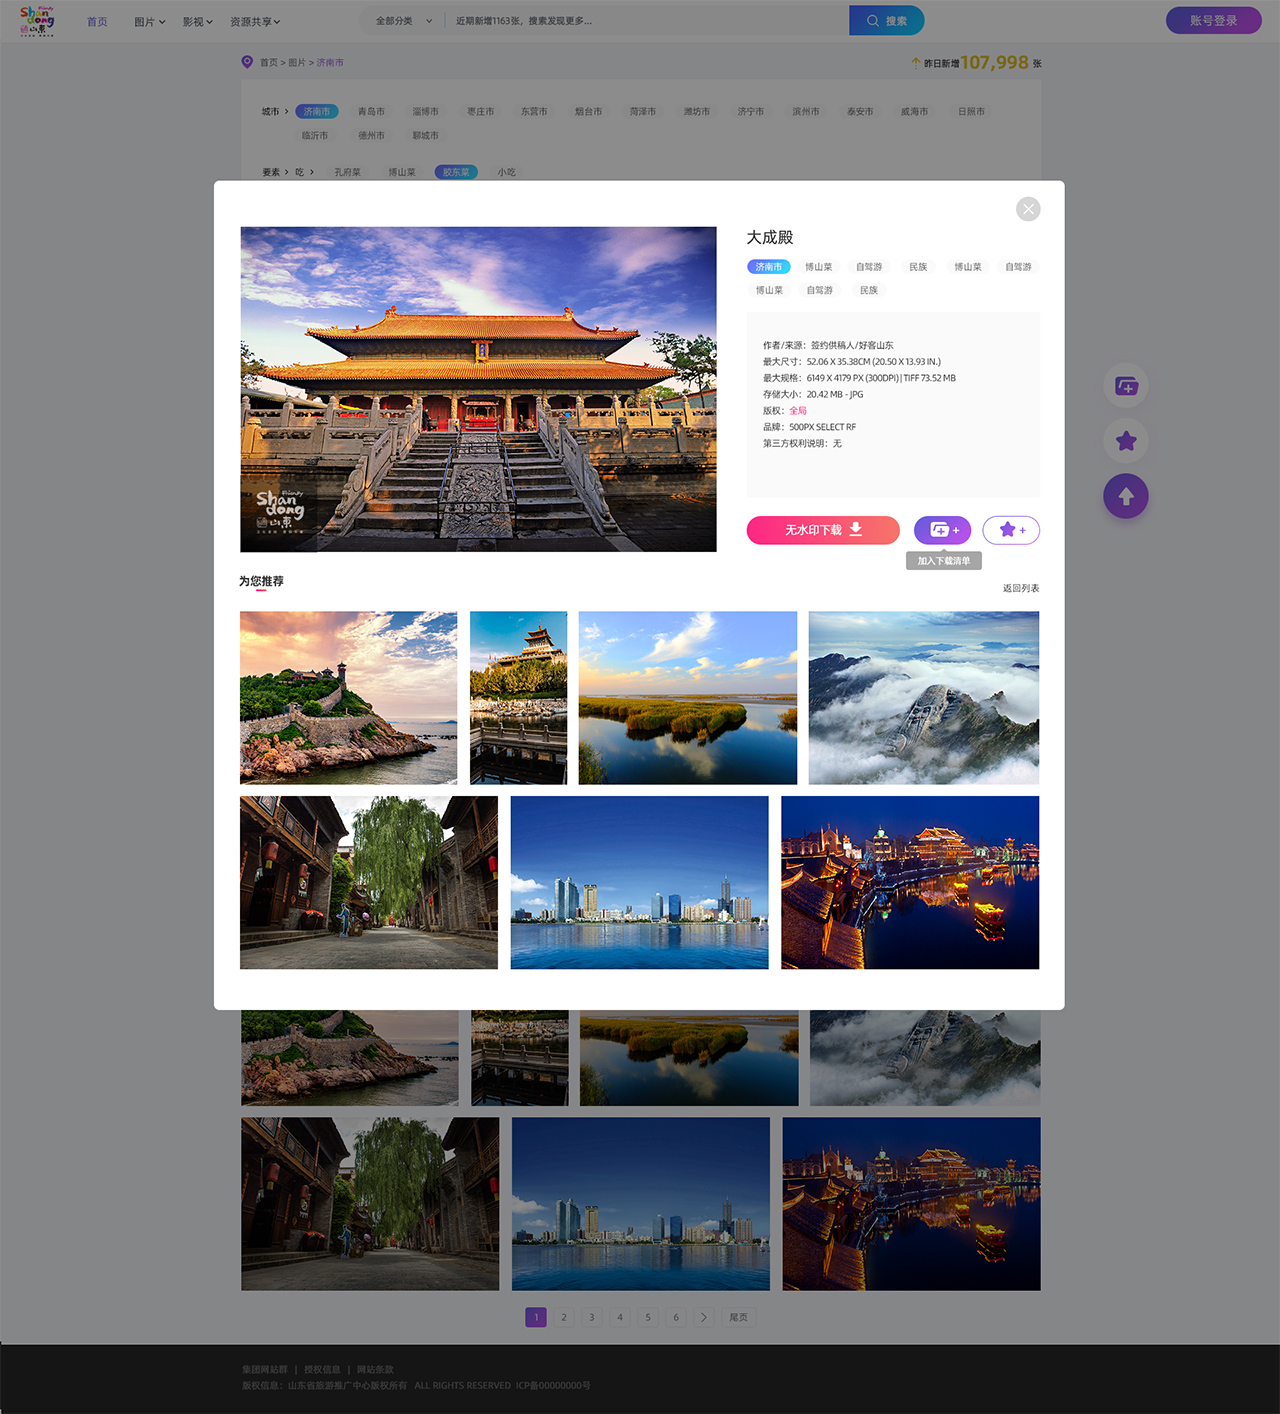Viewport: 1280px width, 1414px height.
Task: Open the 图片 dropdown in the top navigation
Action: pyautogui.click(x=150, y=22)
